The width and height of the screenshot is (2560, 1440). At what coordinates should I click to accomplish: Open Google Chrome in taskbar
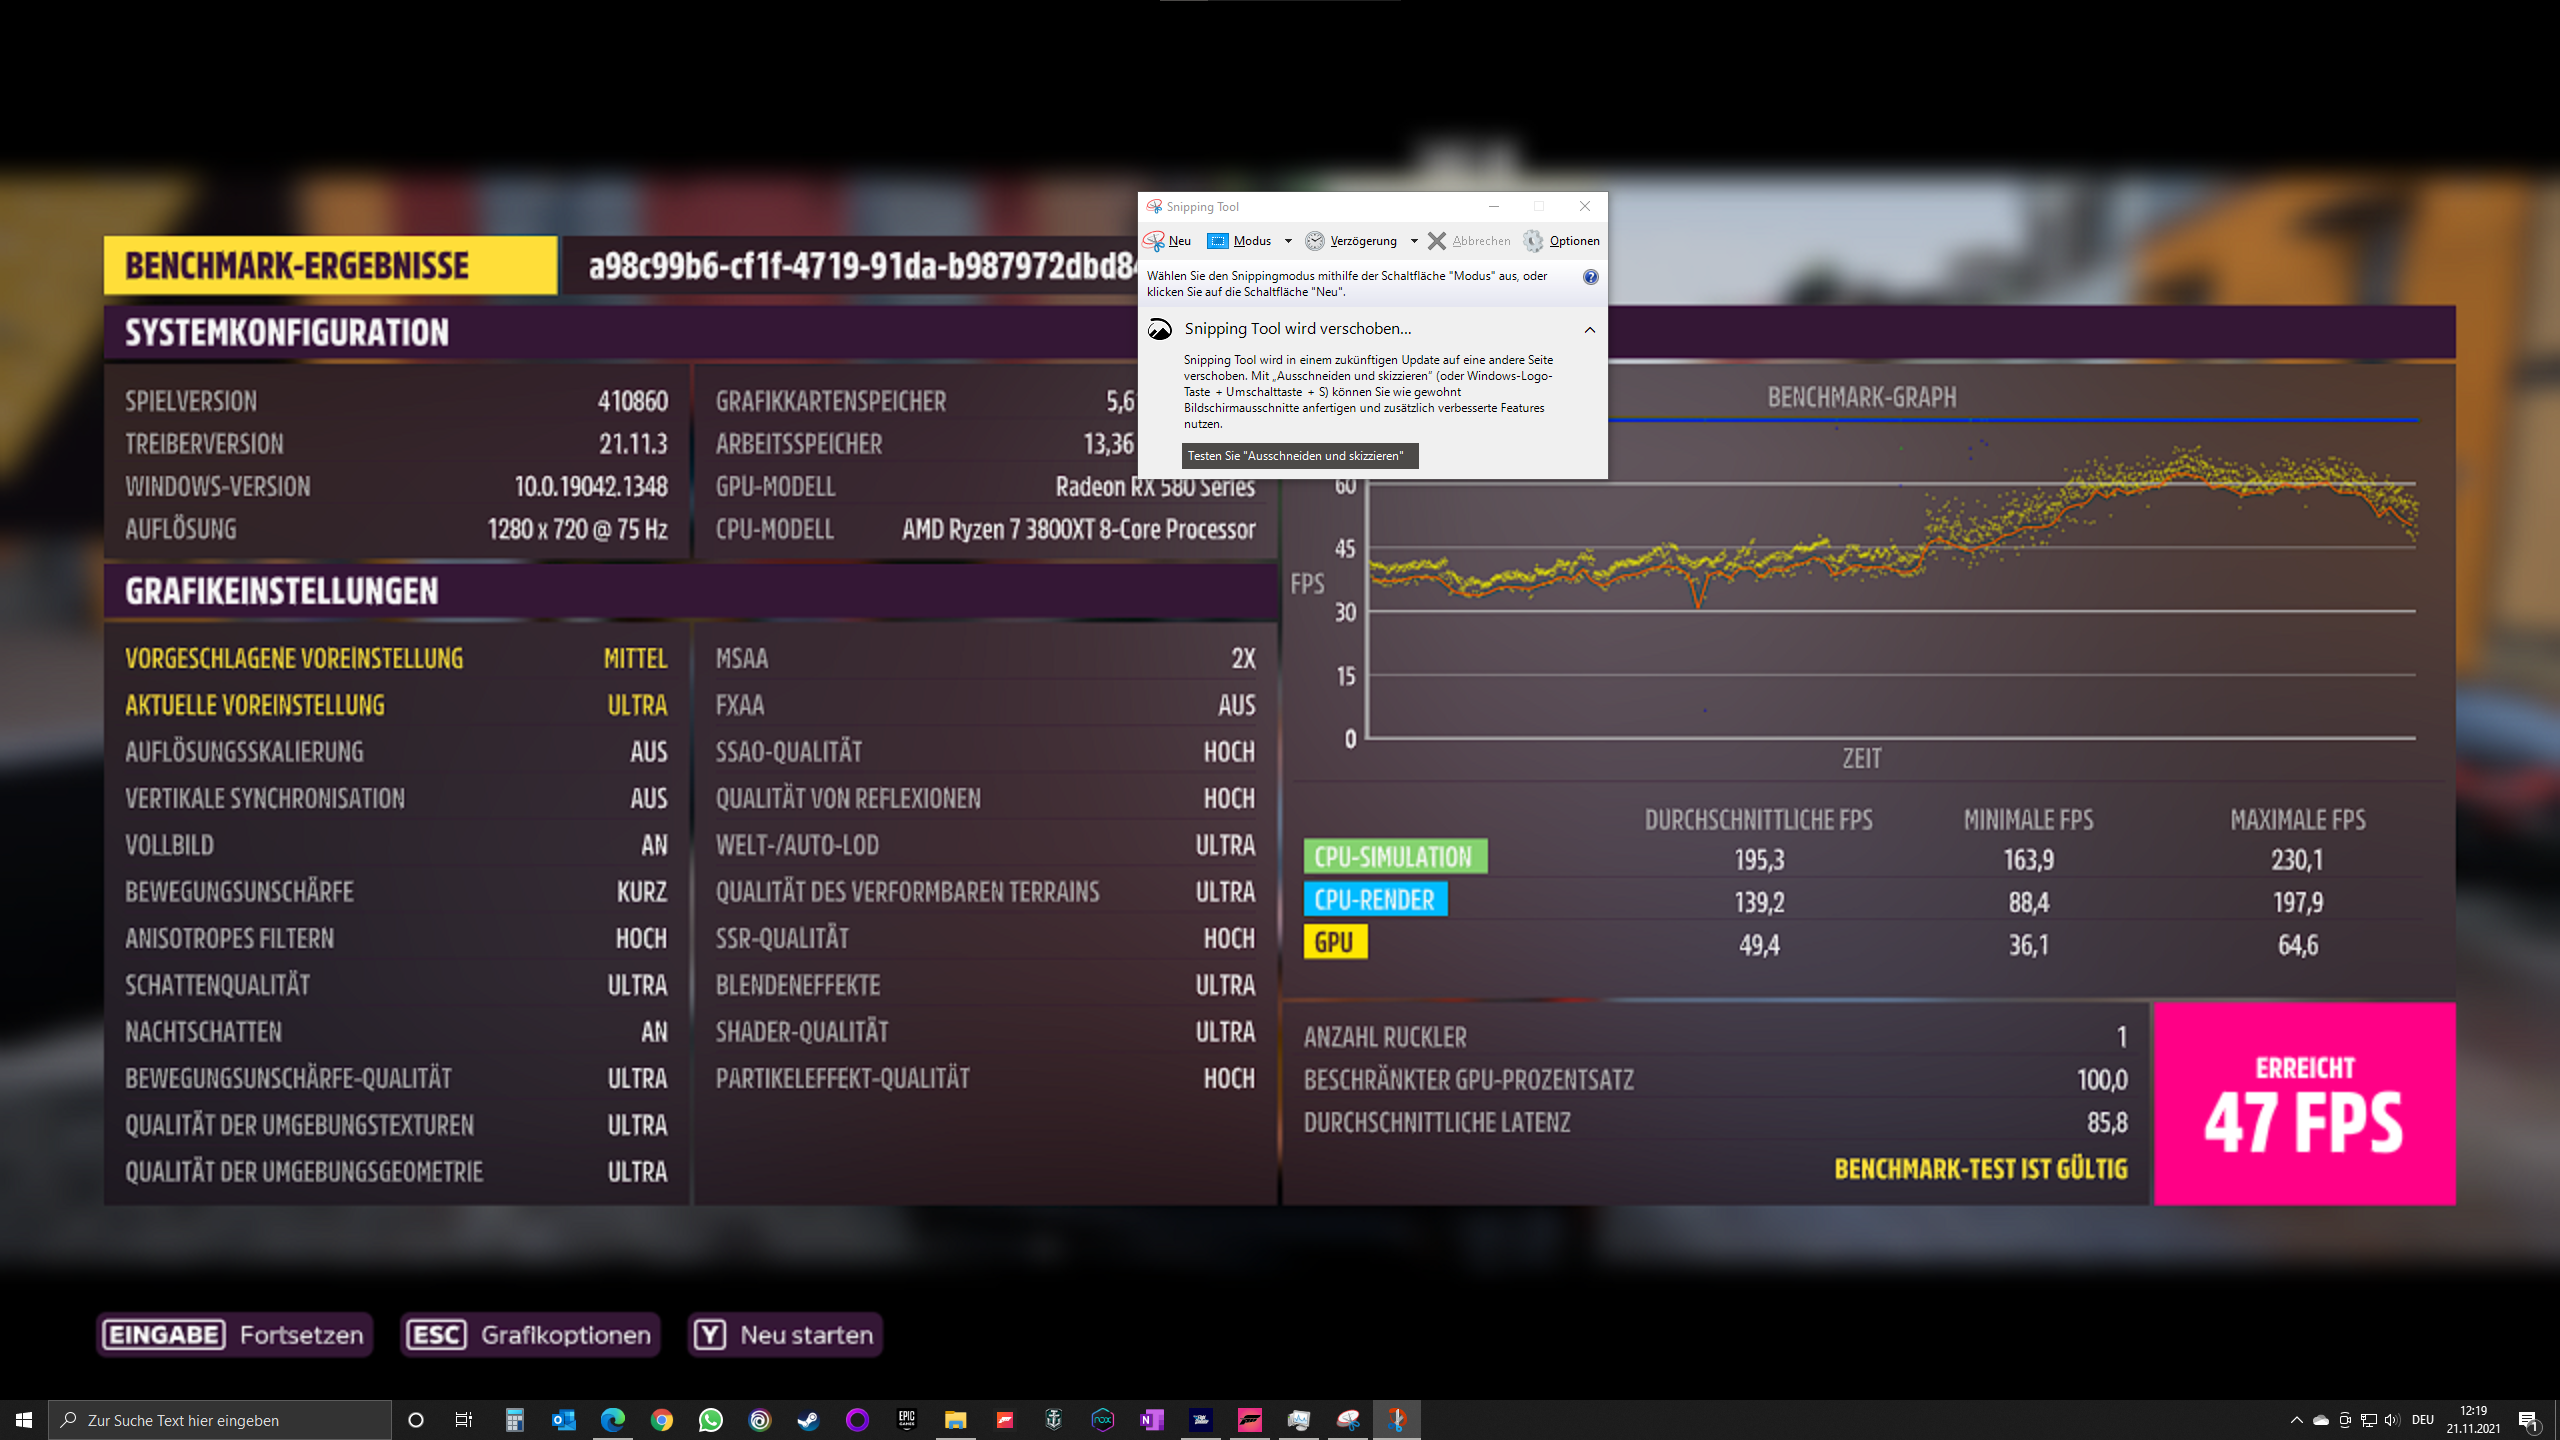click(x=661, y=1420)
